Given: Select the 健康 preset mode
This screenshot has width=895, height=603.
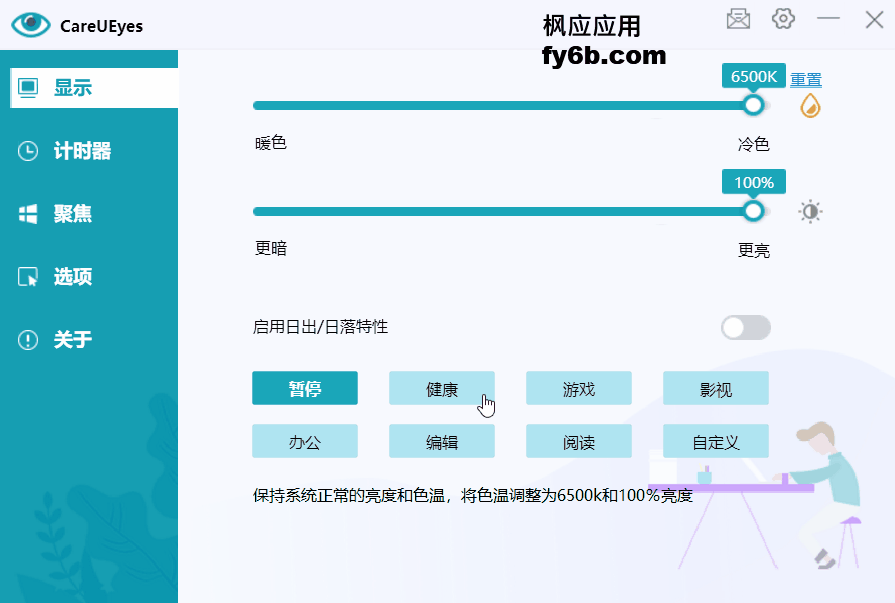Looking at the screenshot, I should (442, 388).
